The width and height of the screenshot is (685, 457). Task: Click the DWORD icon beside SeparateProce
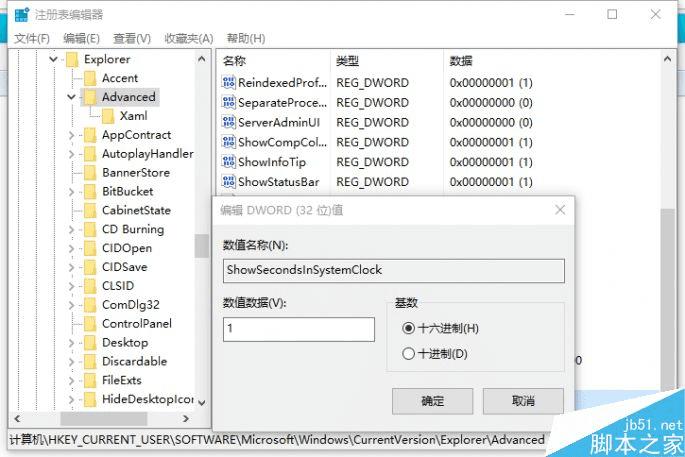[228, 102]
